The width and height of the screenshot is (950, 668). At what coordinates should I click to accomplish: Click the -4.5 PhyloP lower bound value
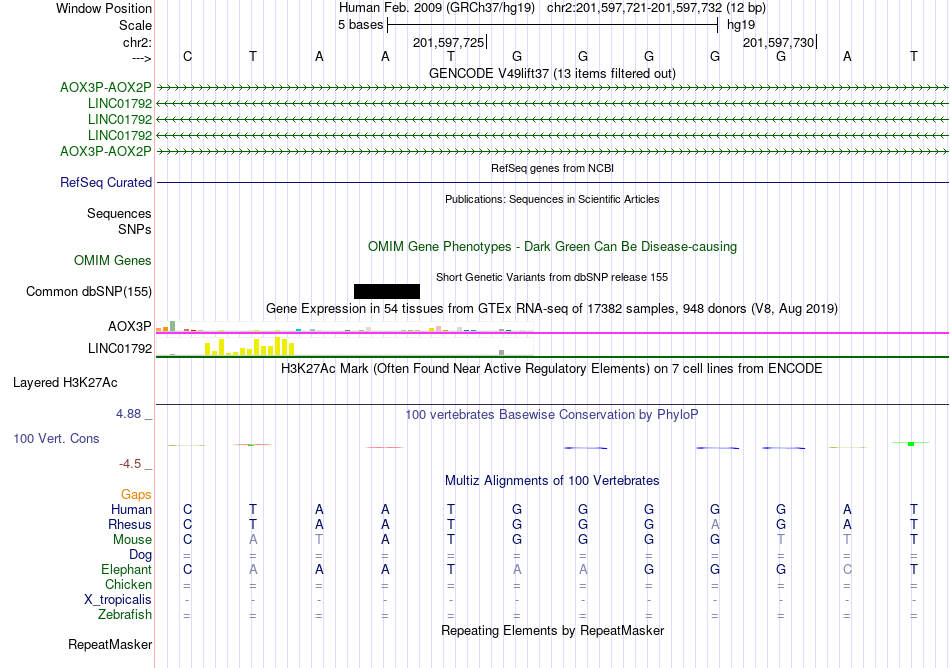click(x=130, y=464)
